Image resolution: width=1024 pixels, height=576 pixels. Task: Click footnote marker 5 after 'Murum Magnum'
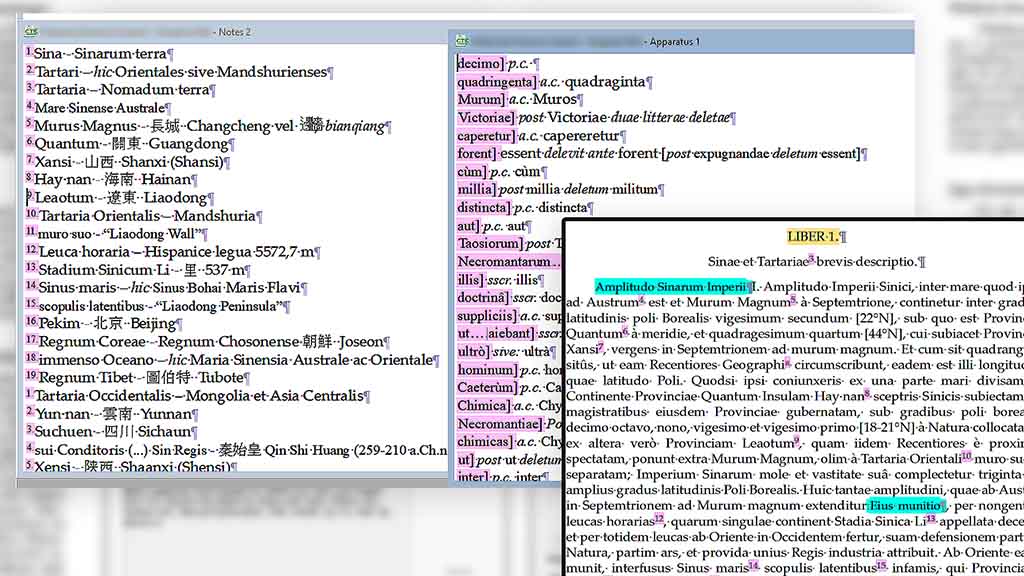pos(793,300)
